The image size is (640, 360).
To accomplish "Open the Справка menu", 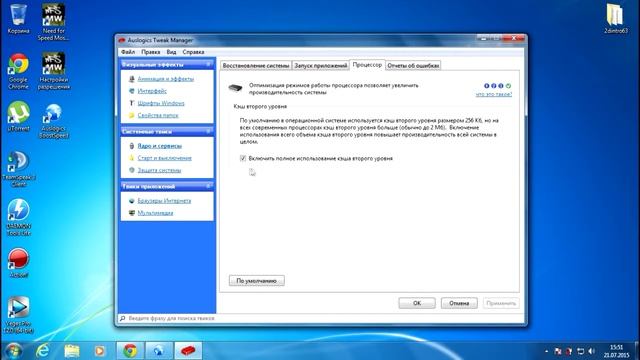I will pyautogui.click(x=193, y=52).
